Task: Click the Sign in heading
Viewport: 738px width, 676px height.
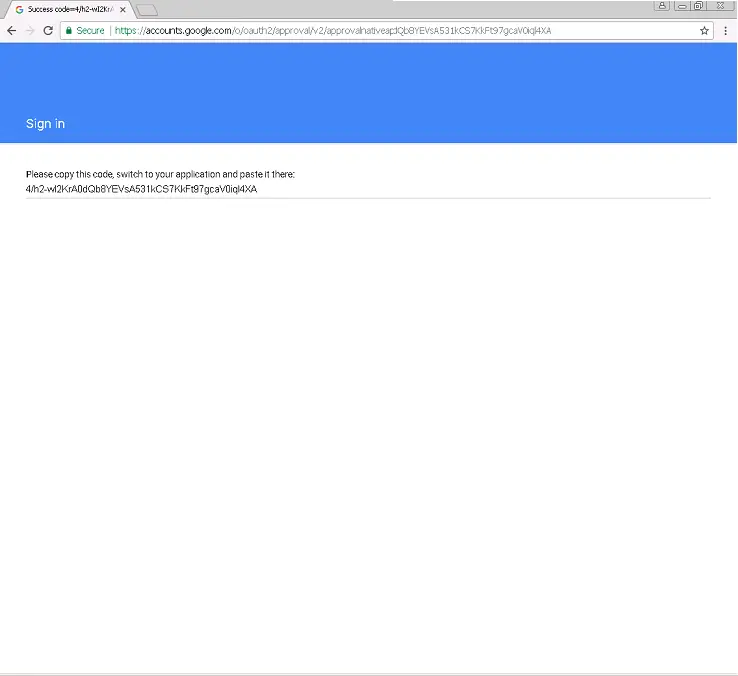Action: click(x=46, y=124)
